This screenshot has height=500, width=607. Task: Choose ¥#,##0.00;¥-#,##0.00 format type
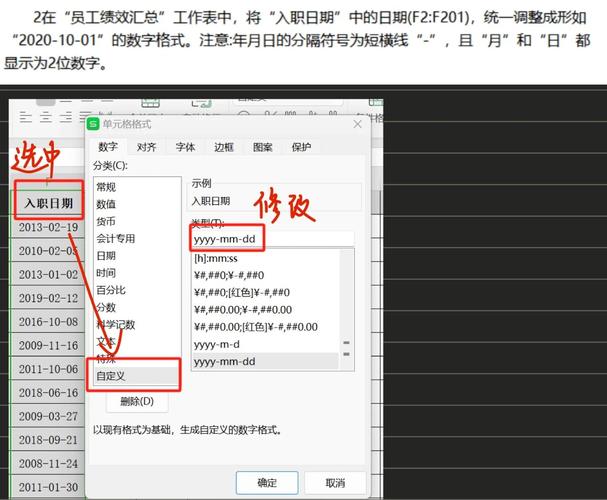click(266, 310)
